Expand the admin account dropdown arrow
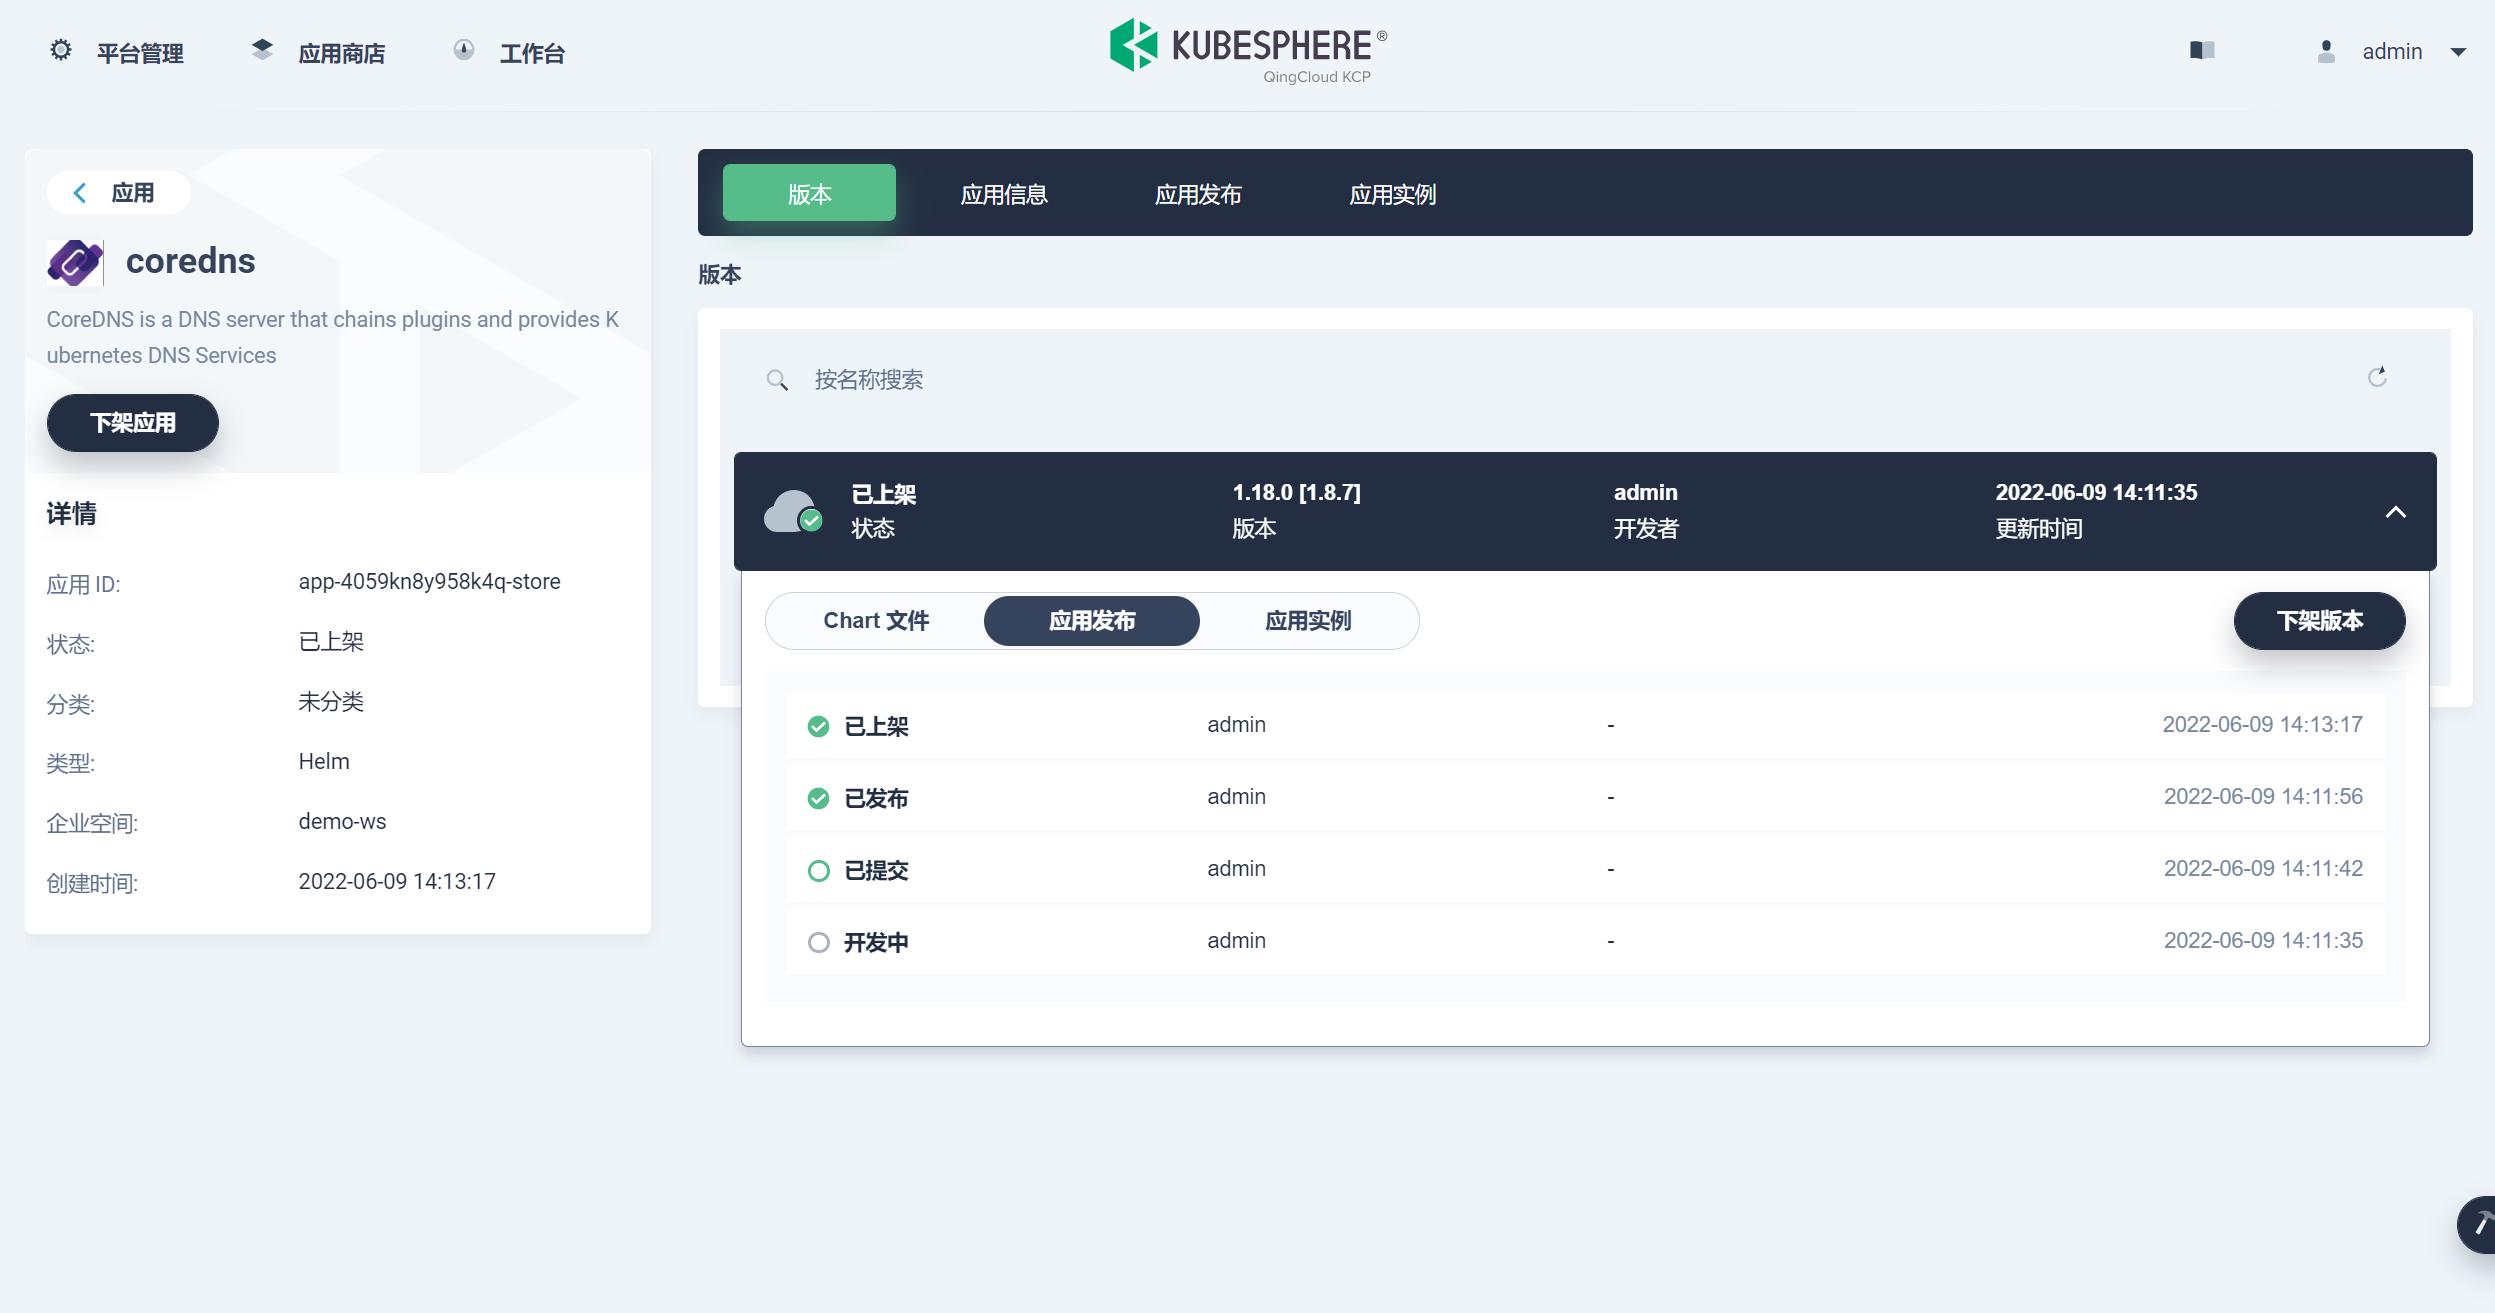This screenshot has height=1313, width=2495. pos(2458,52)
